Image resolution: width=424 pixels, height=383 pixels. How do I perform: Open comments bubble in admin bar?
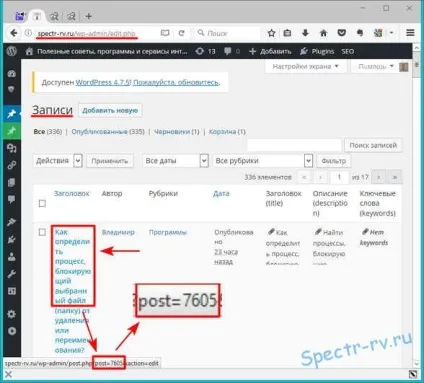click(x=232, y=51)
